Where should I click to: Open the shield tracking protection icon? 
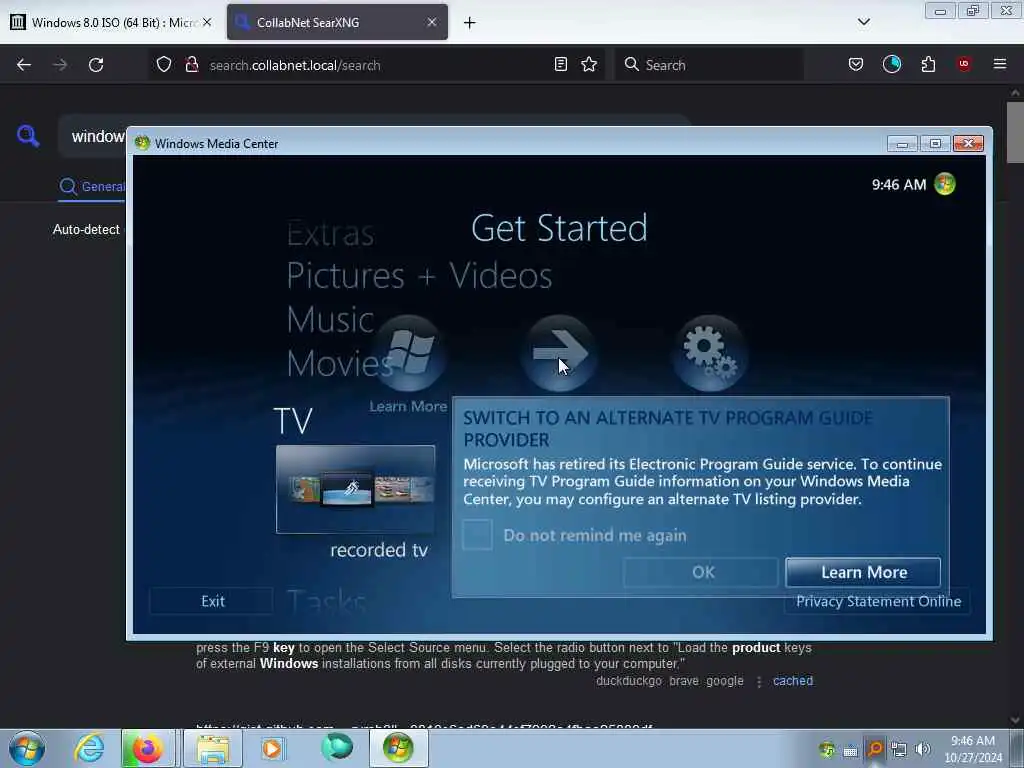[164, 65]
